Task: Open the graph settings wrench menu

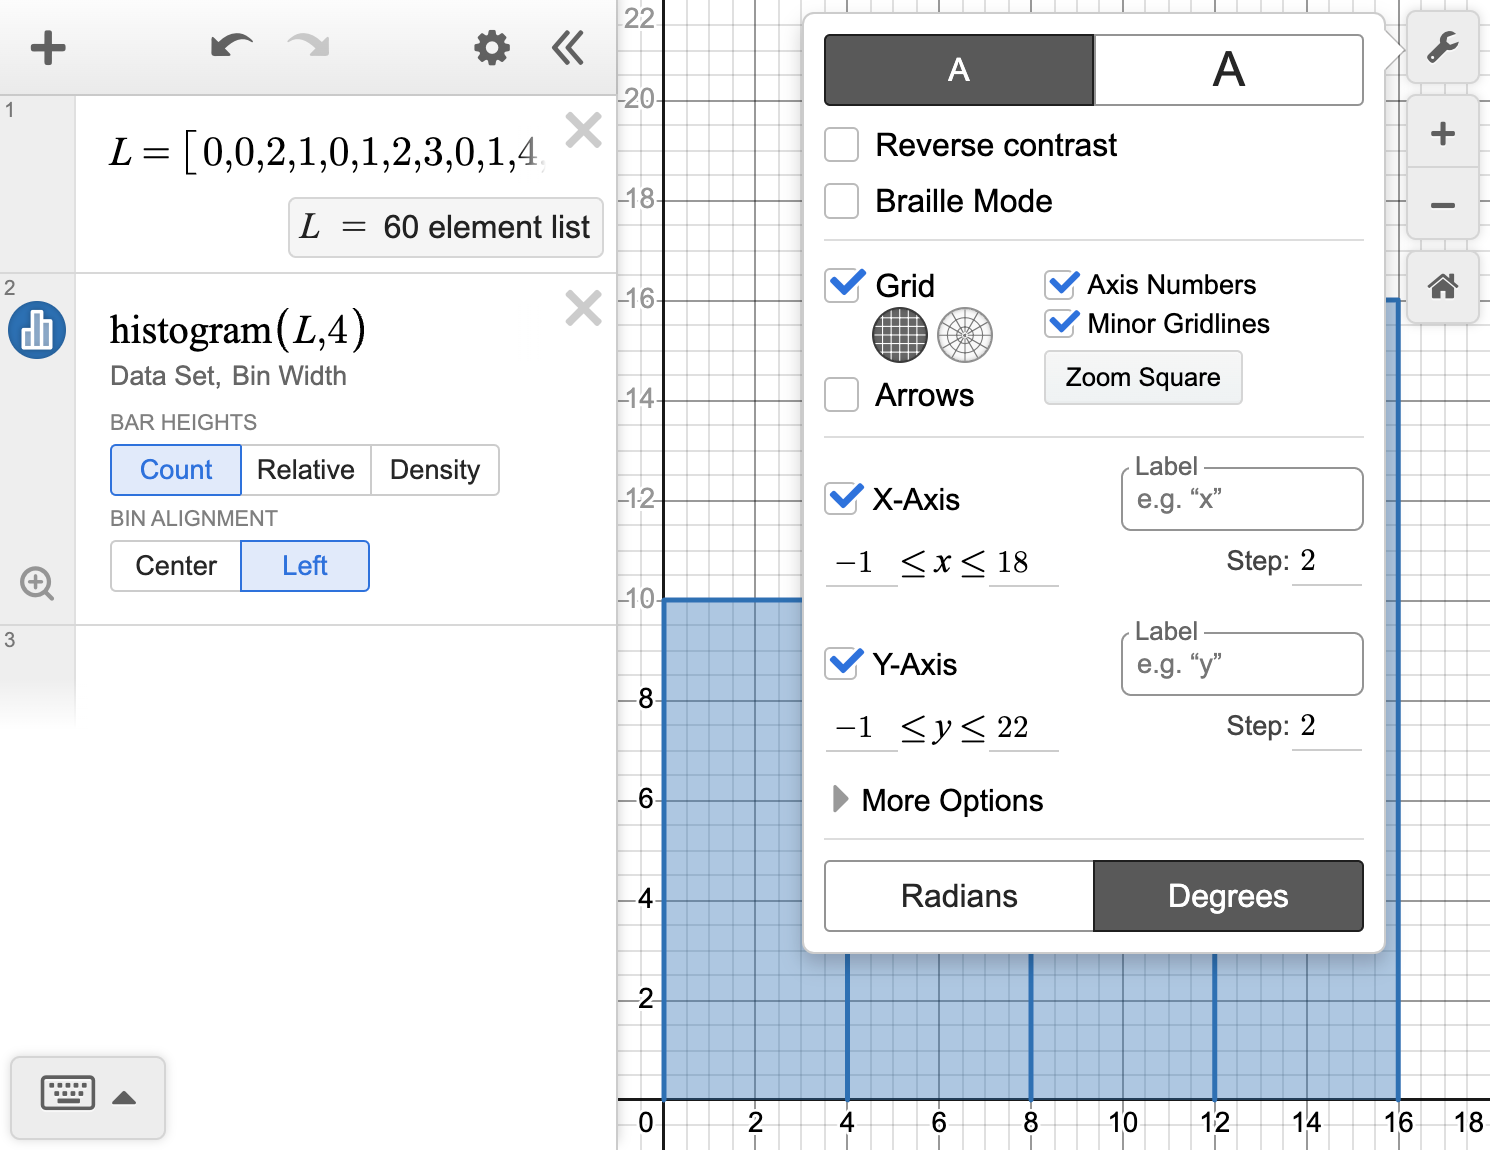Action: pos(1443,47)
